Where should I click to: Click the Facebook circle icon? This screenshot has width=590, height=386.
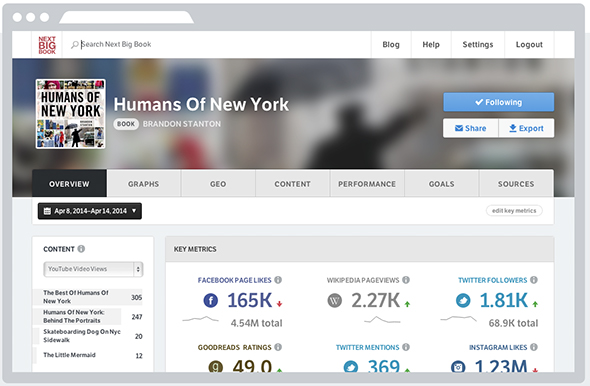pyautogui.click(x=211, y=300)
